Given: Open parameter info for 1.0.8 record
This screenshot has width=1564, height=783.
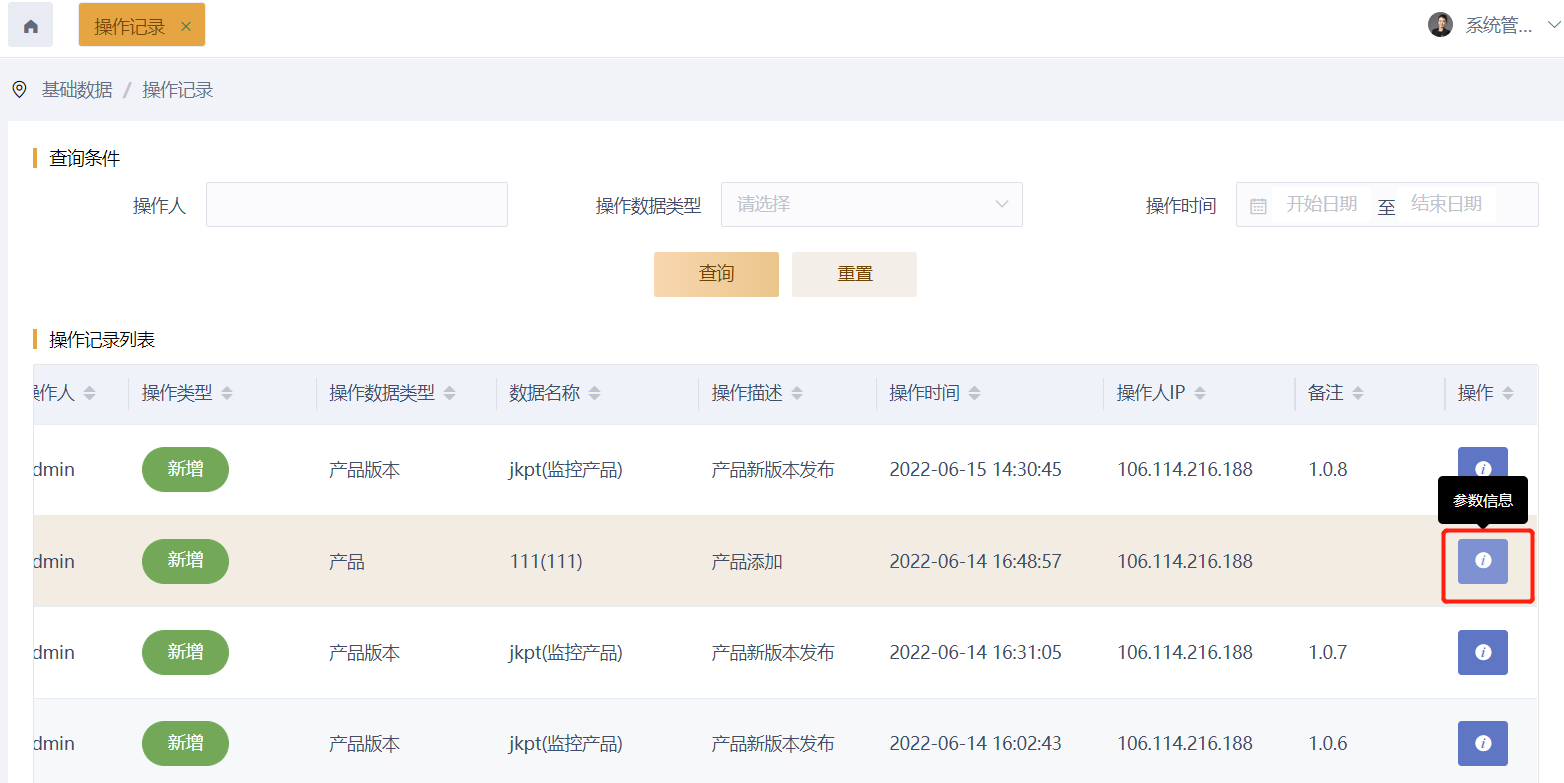Looking at the screenshot, I should [1482, 468].
